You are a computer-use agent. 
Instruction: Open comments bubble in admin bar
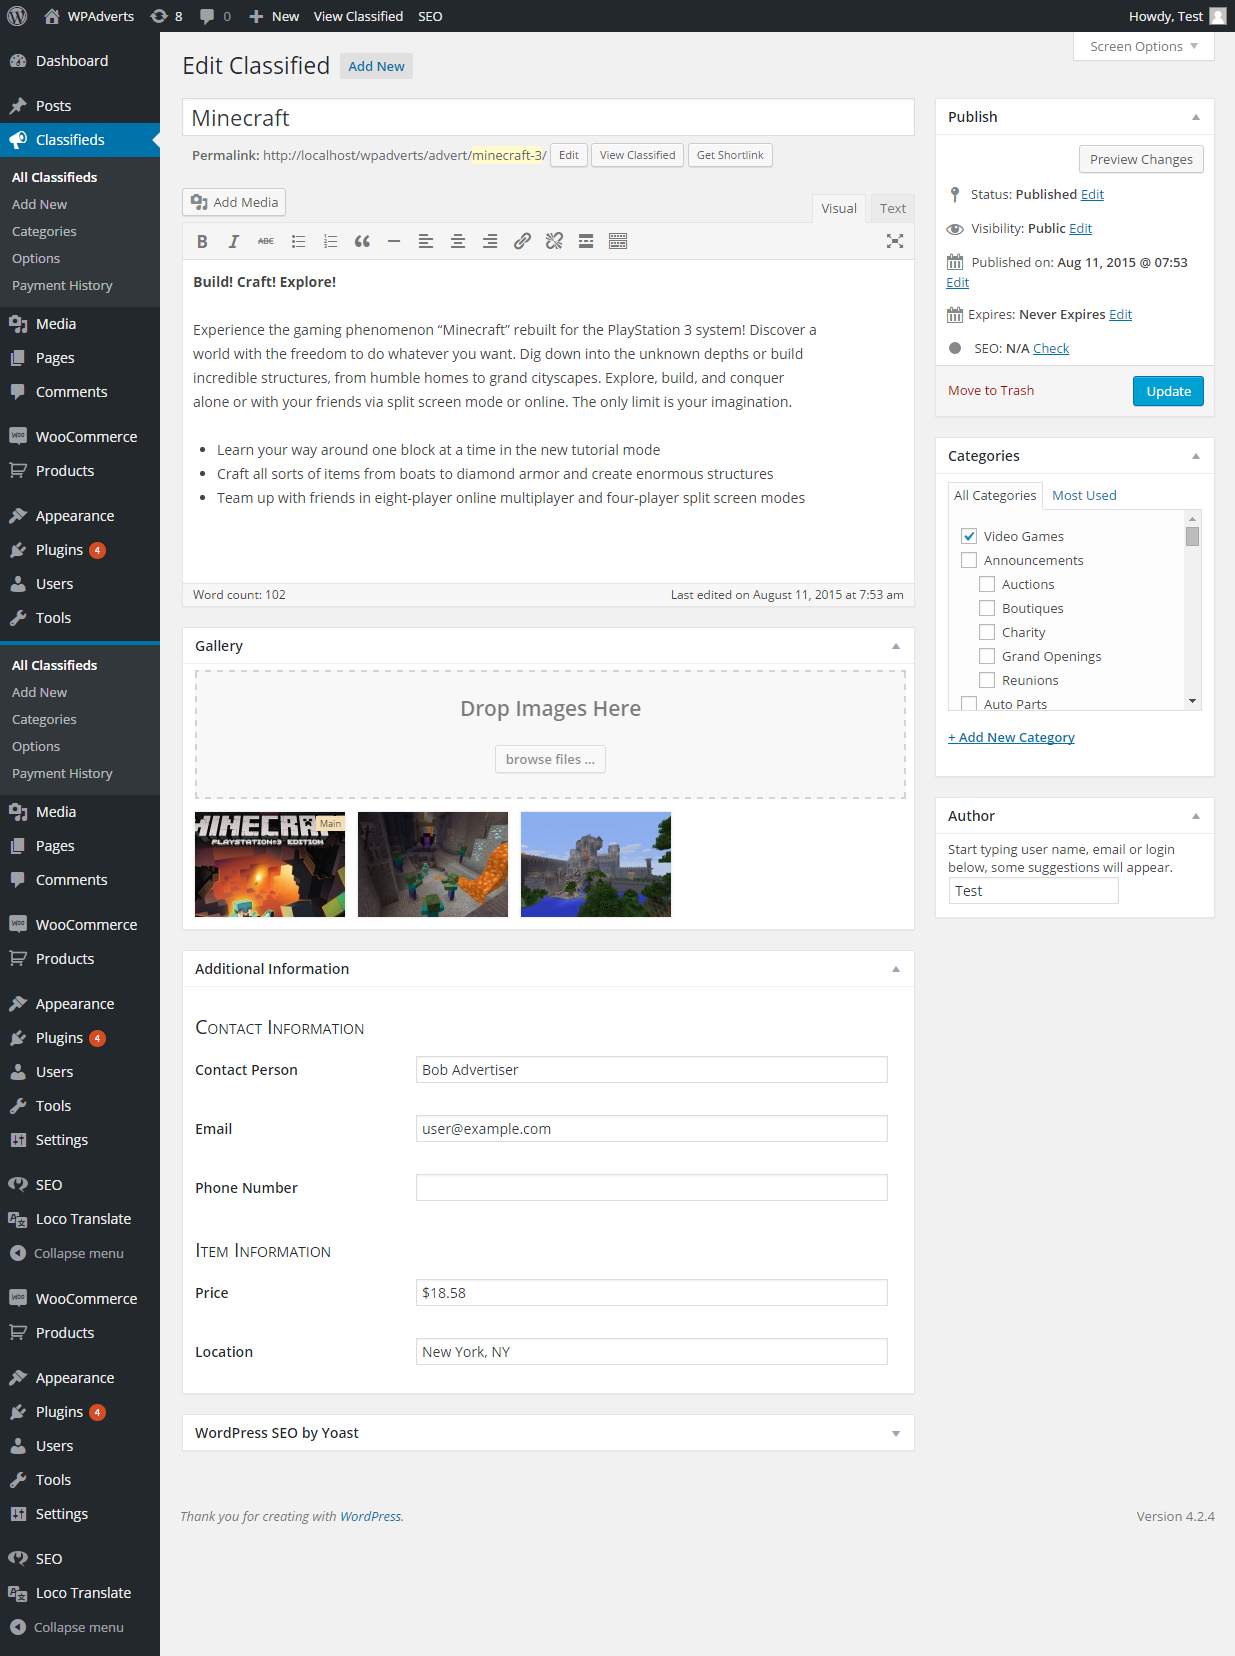pos(215,16)
